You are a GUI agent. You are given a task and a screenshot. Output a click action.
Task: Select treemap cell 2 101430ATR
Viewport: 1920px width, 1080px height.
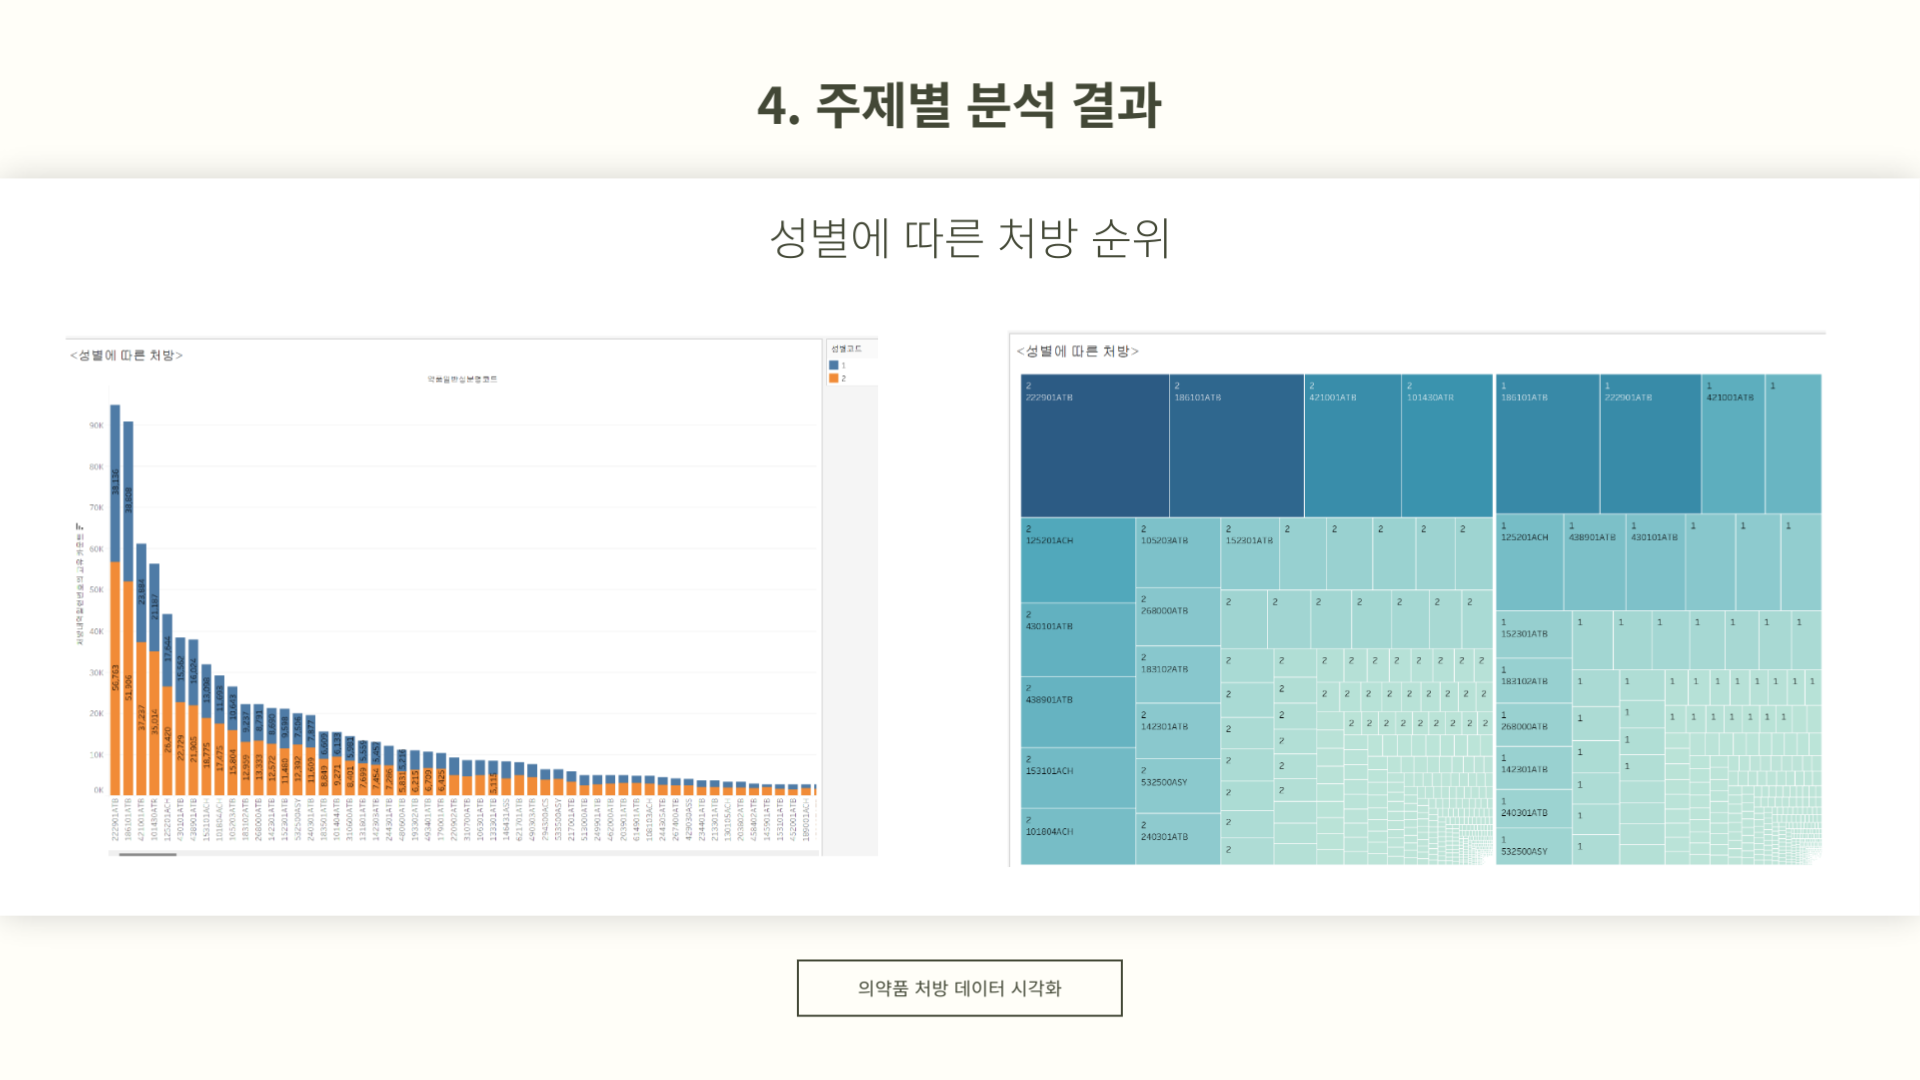[x=1446, y=450]
